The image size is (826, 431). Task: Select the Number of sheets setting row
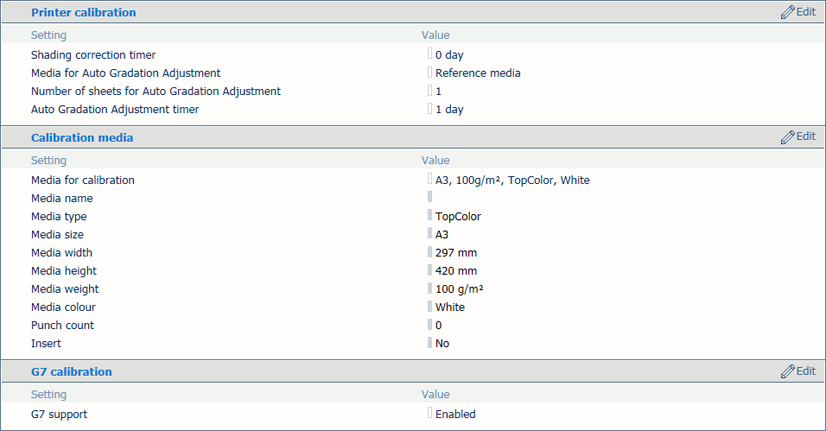click(x=413, y=91)
